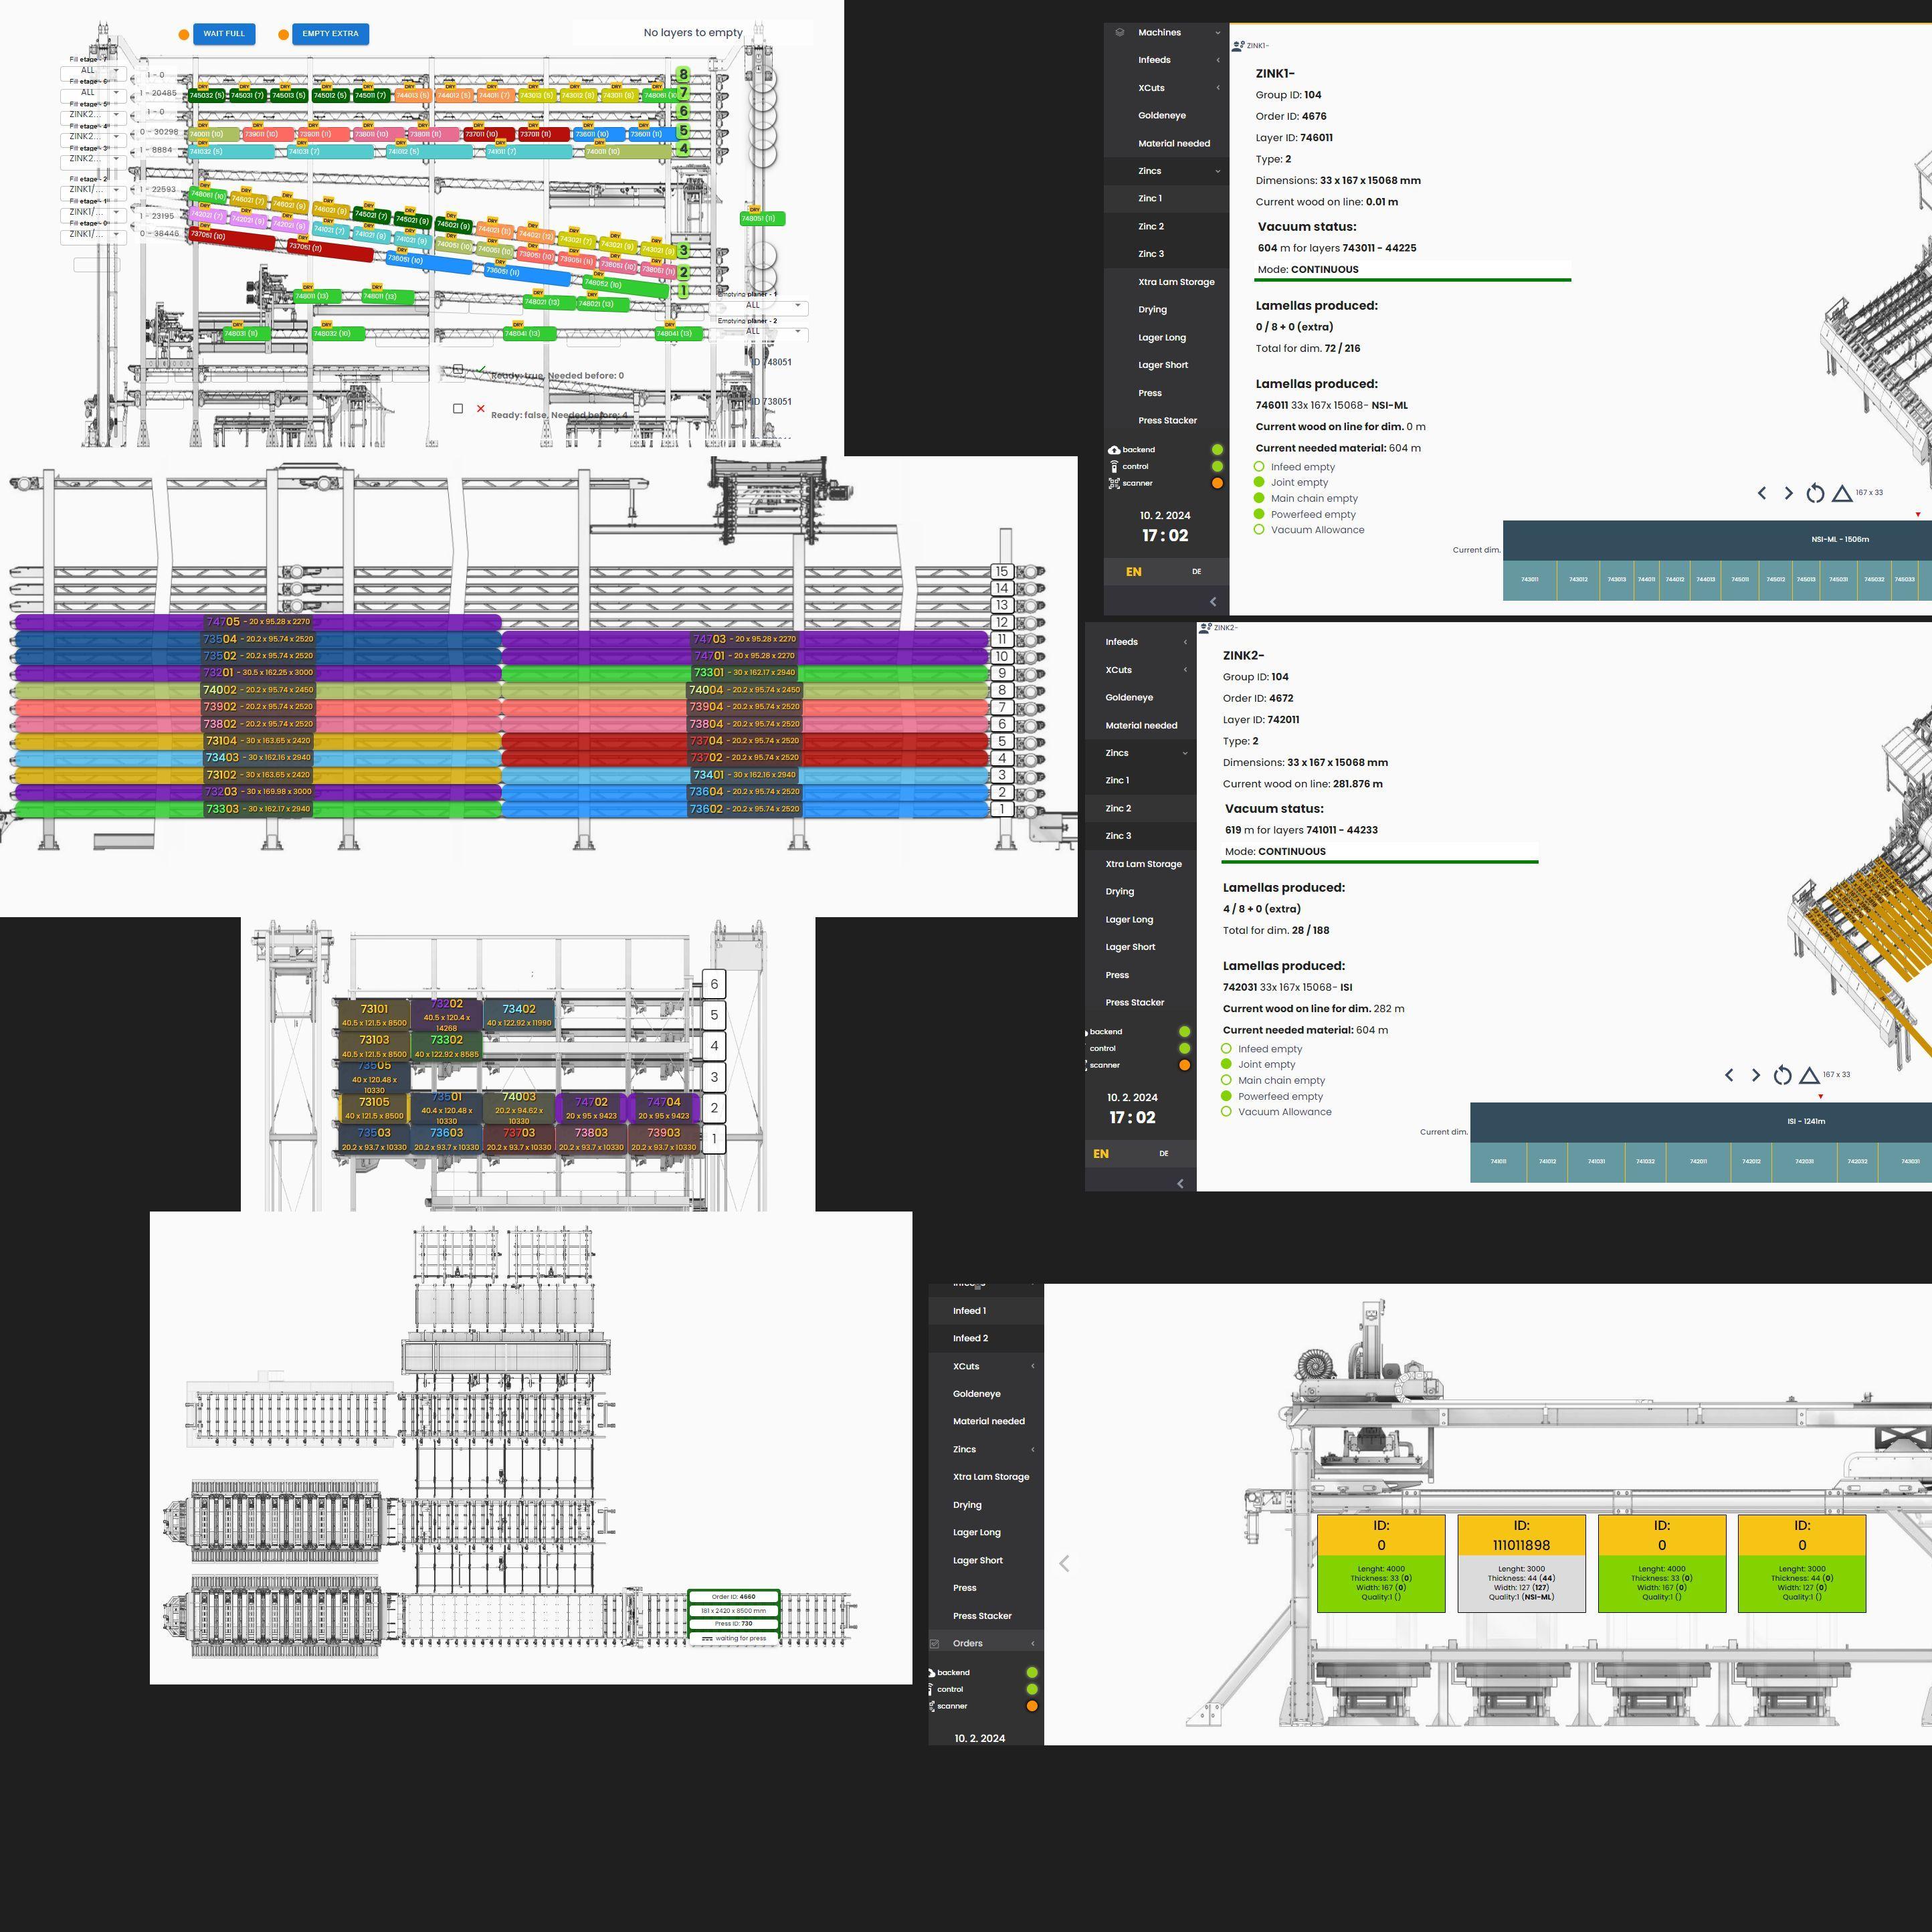
Task: Click the control remote icon in ZINK1 sidebar
Action: [x=1114, y=467]
